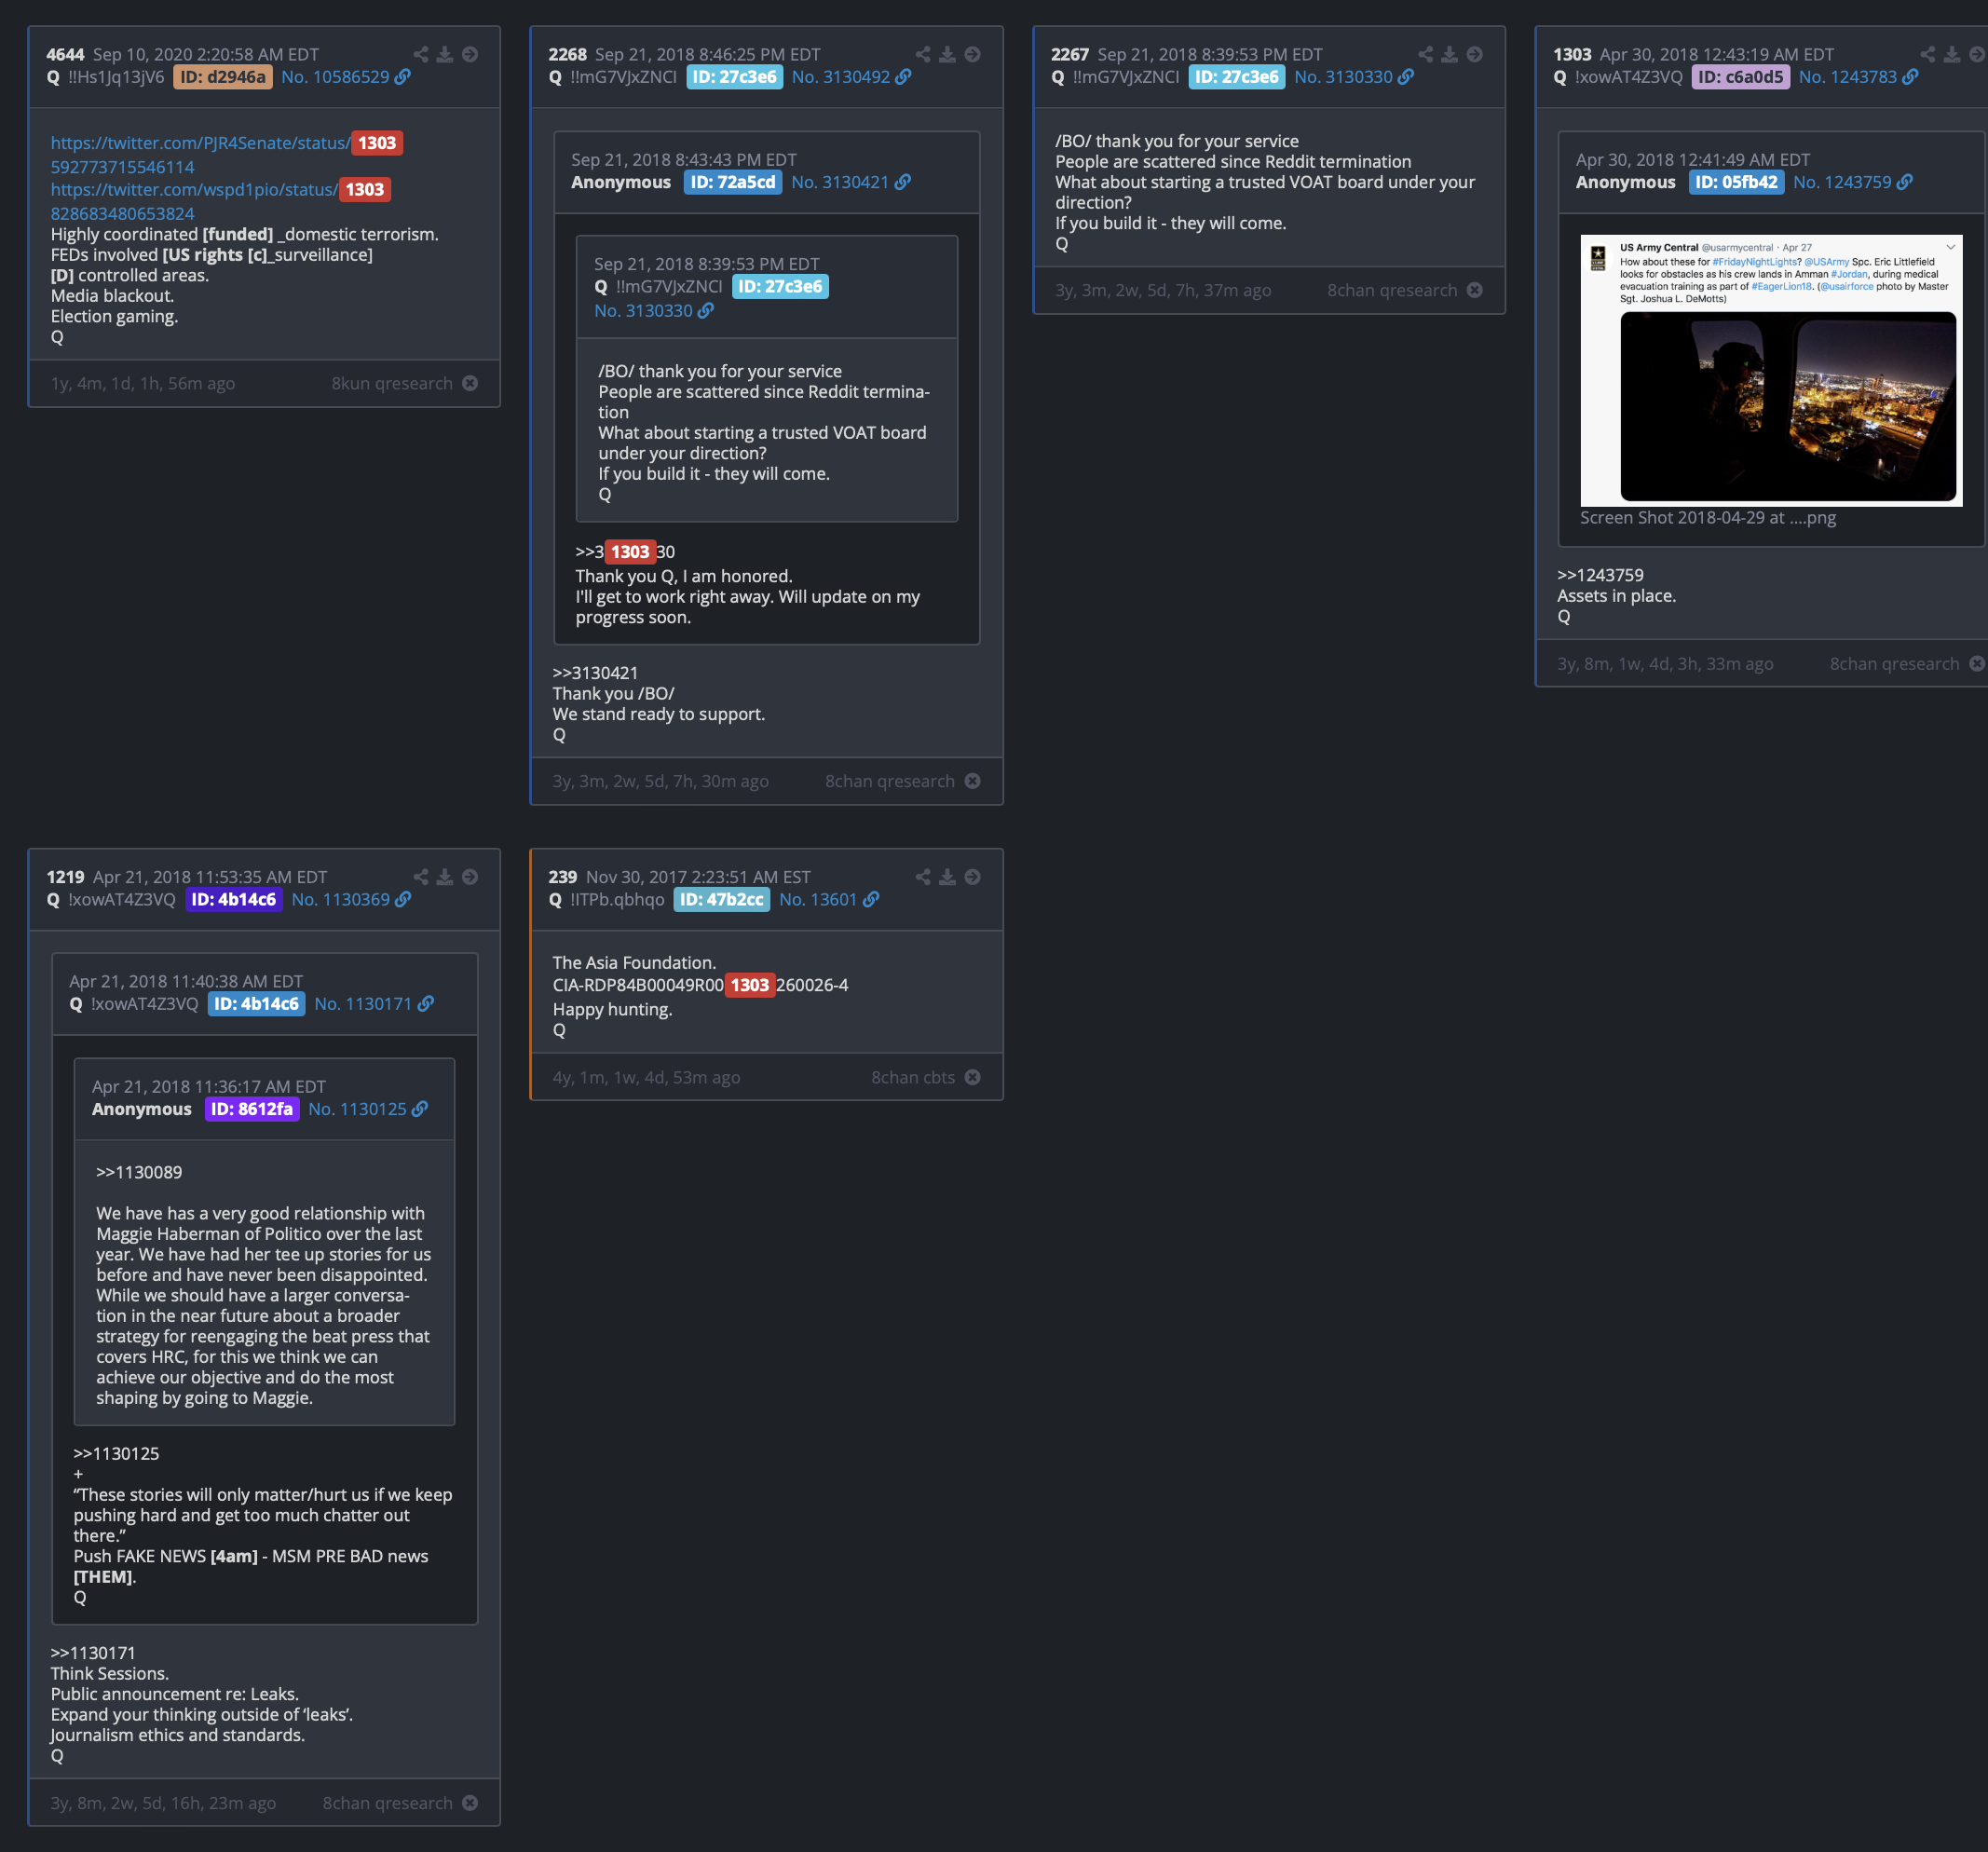Viewport: 1988px width, 1852px height.
Task: Click reply reference >>1130171
Action: pyautogui.click(x=93, y=1653)
